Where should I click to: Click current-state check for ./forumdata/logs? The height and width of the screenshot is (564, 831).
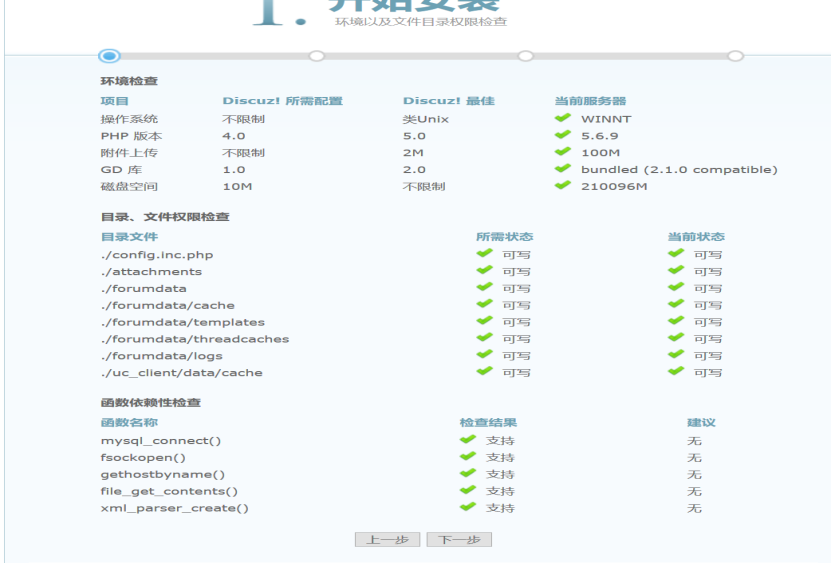pos(676,355)
